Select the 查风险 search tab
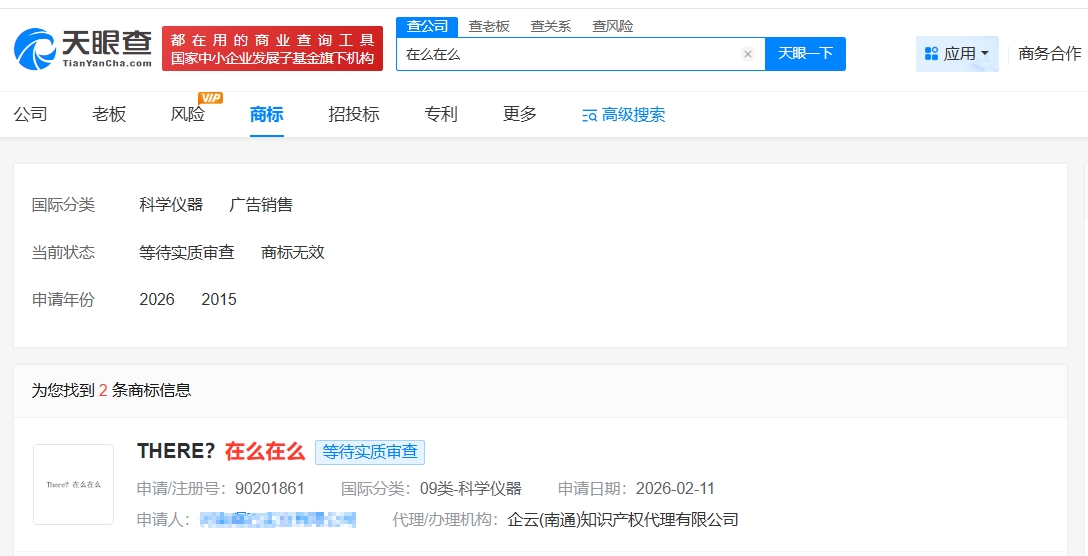 tap(613, 26)
